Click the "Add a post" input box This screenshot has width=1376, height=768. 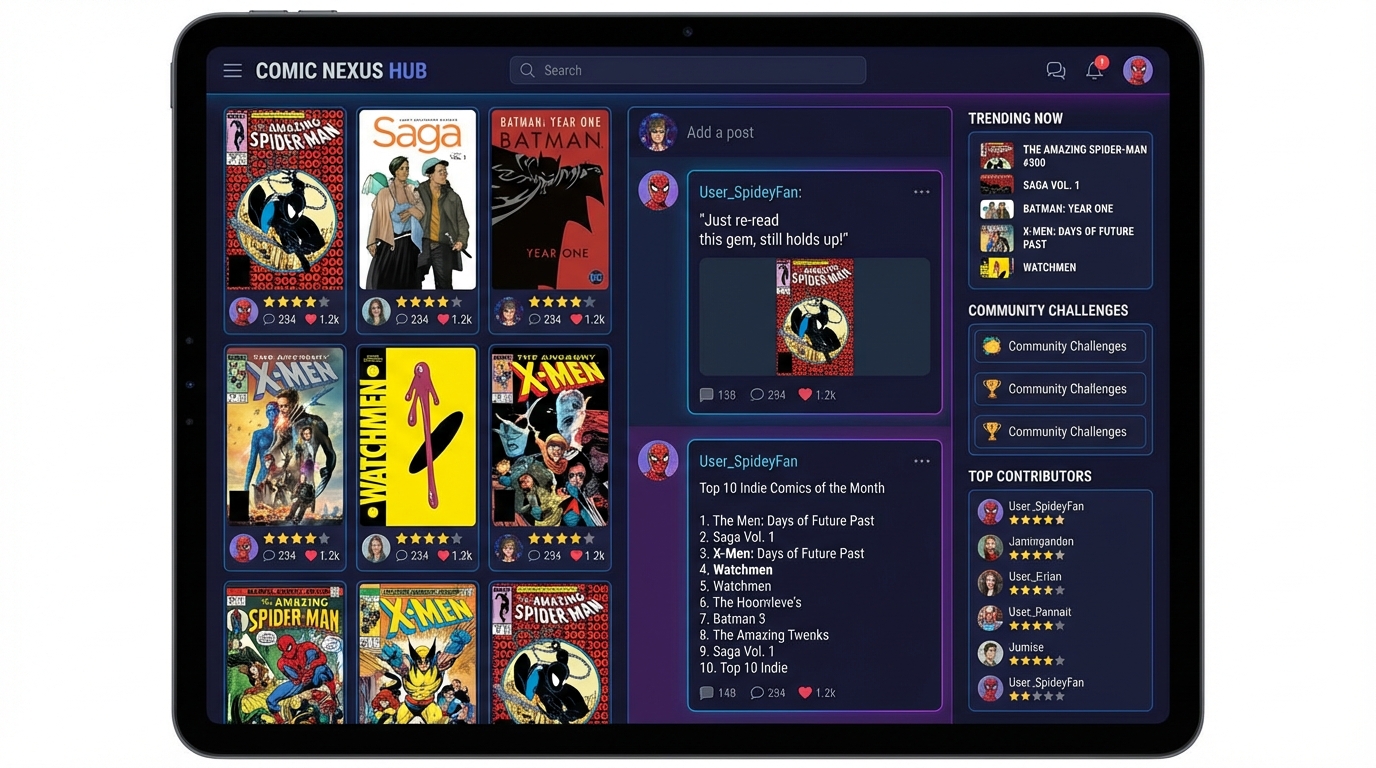tap(810, 133)
